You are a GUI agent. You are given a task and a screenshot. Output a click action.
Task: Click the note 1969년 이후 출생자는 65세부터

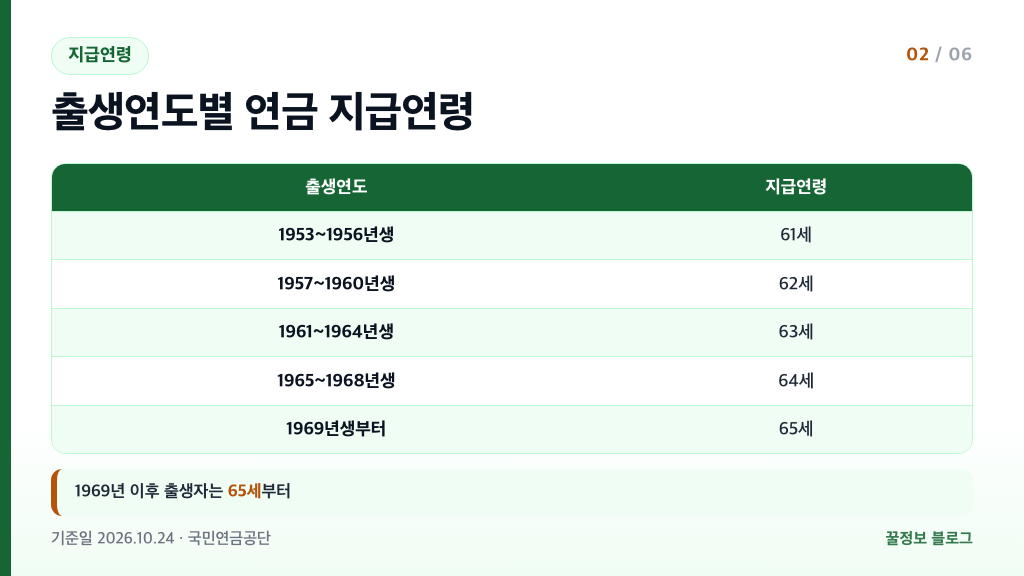(x=512, y=492)
